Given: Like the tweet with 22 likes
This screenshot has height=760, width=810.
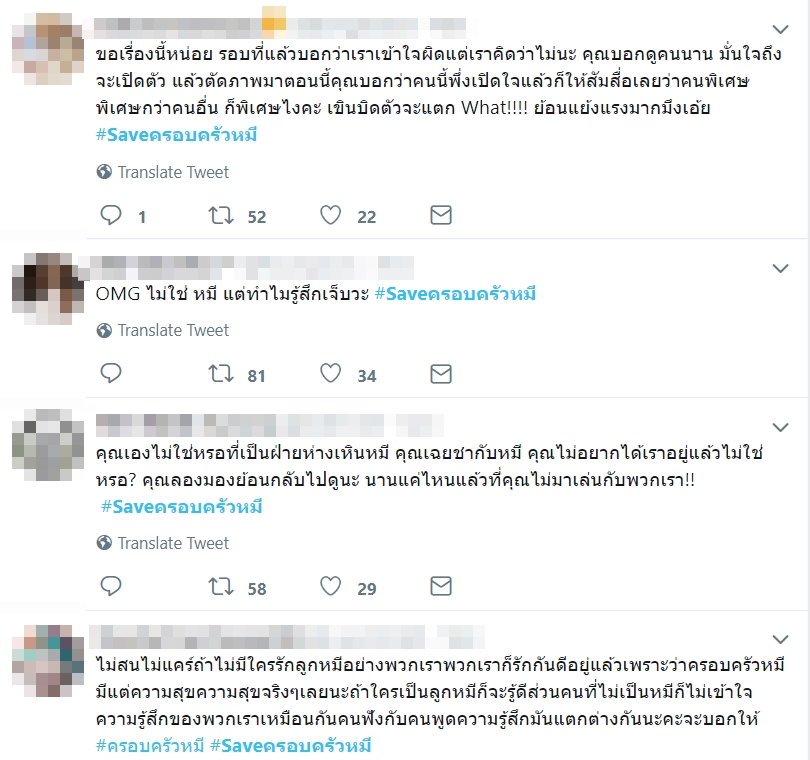Looking at the screenshot, I should tap(331, 215).
